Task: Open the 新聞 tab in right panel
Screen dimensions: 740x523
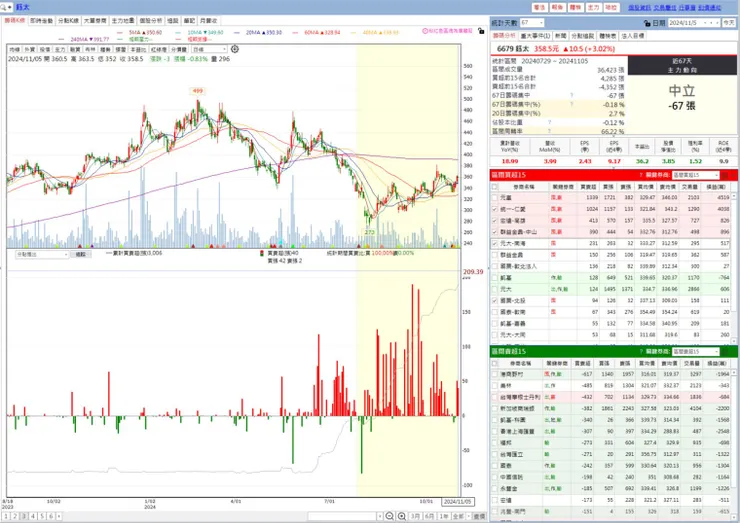Action: [561, 36]
